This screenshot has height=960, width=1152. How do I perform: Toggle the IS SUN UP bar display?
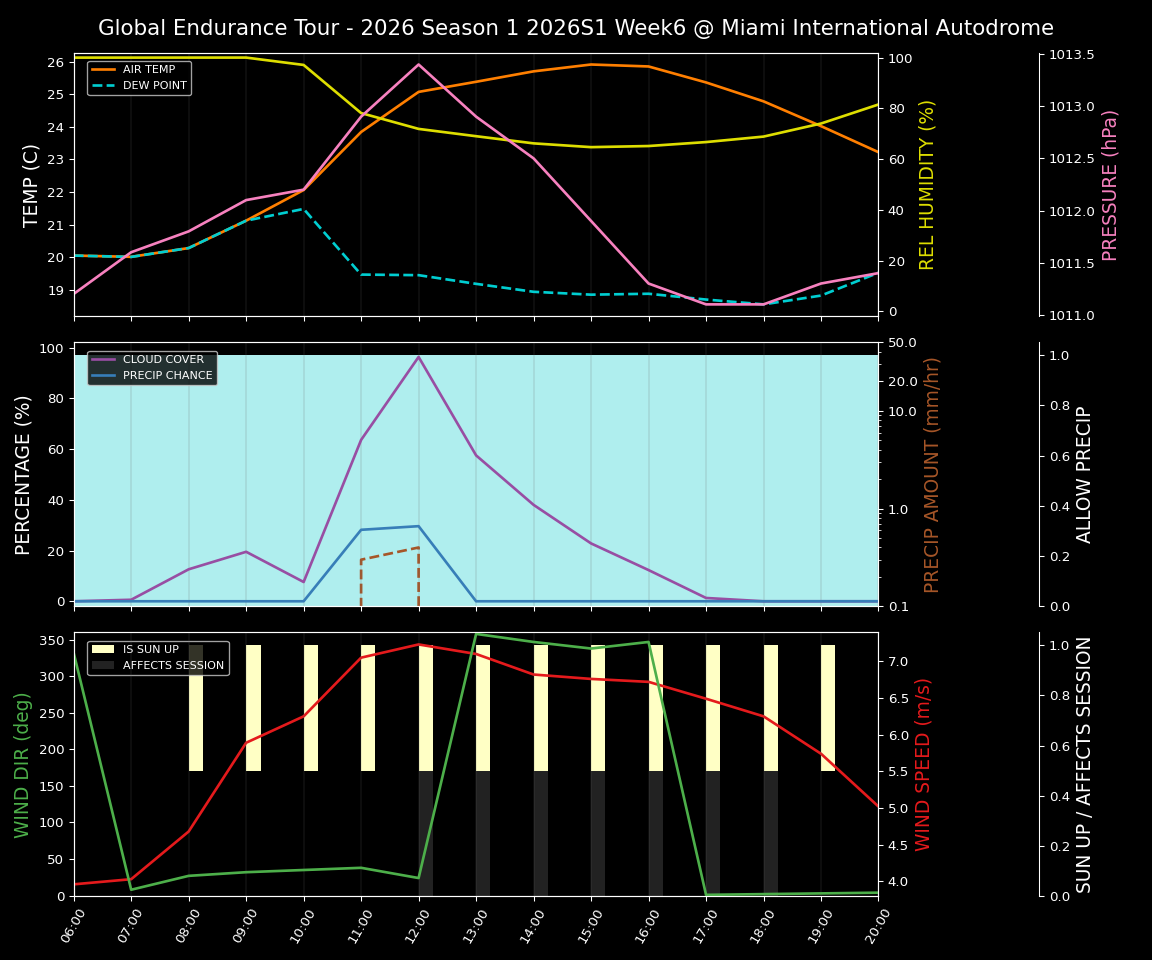click(x=150, y=648)
